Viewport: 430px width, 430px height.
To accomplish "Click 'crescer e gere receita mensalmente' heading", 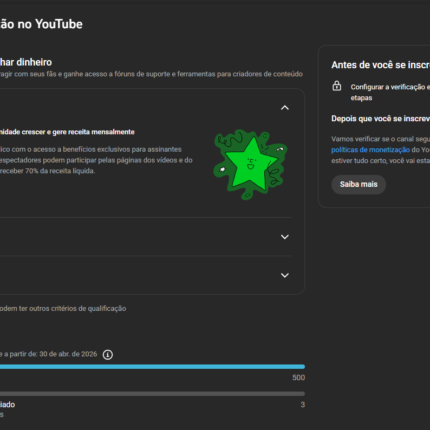I will click(x=78, y=132).
